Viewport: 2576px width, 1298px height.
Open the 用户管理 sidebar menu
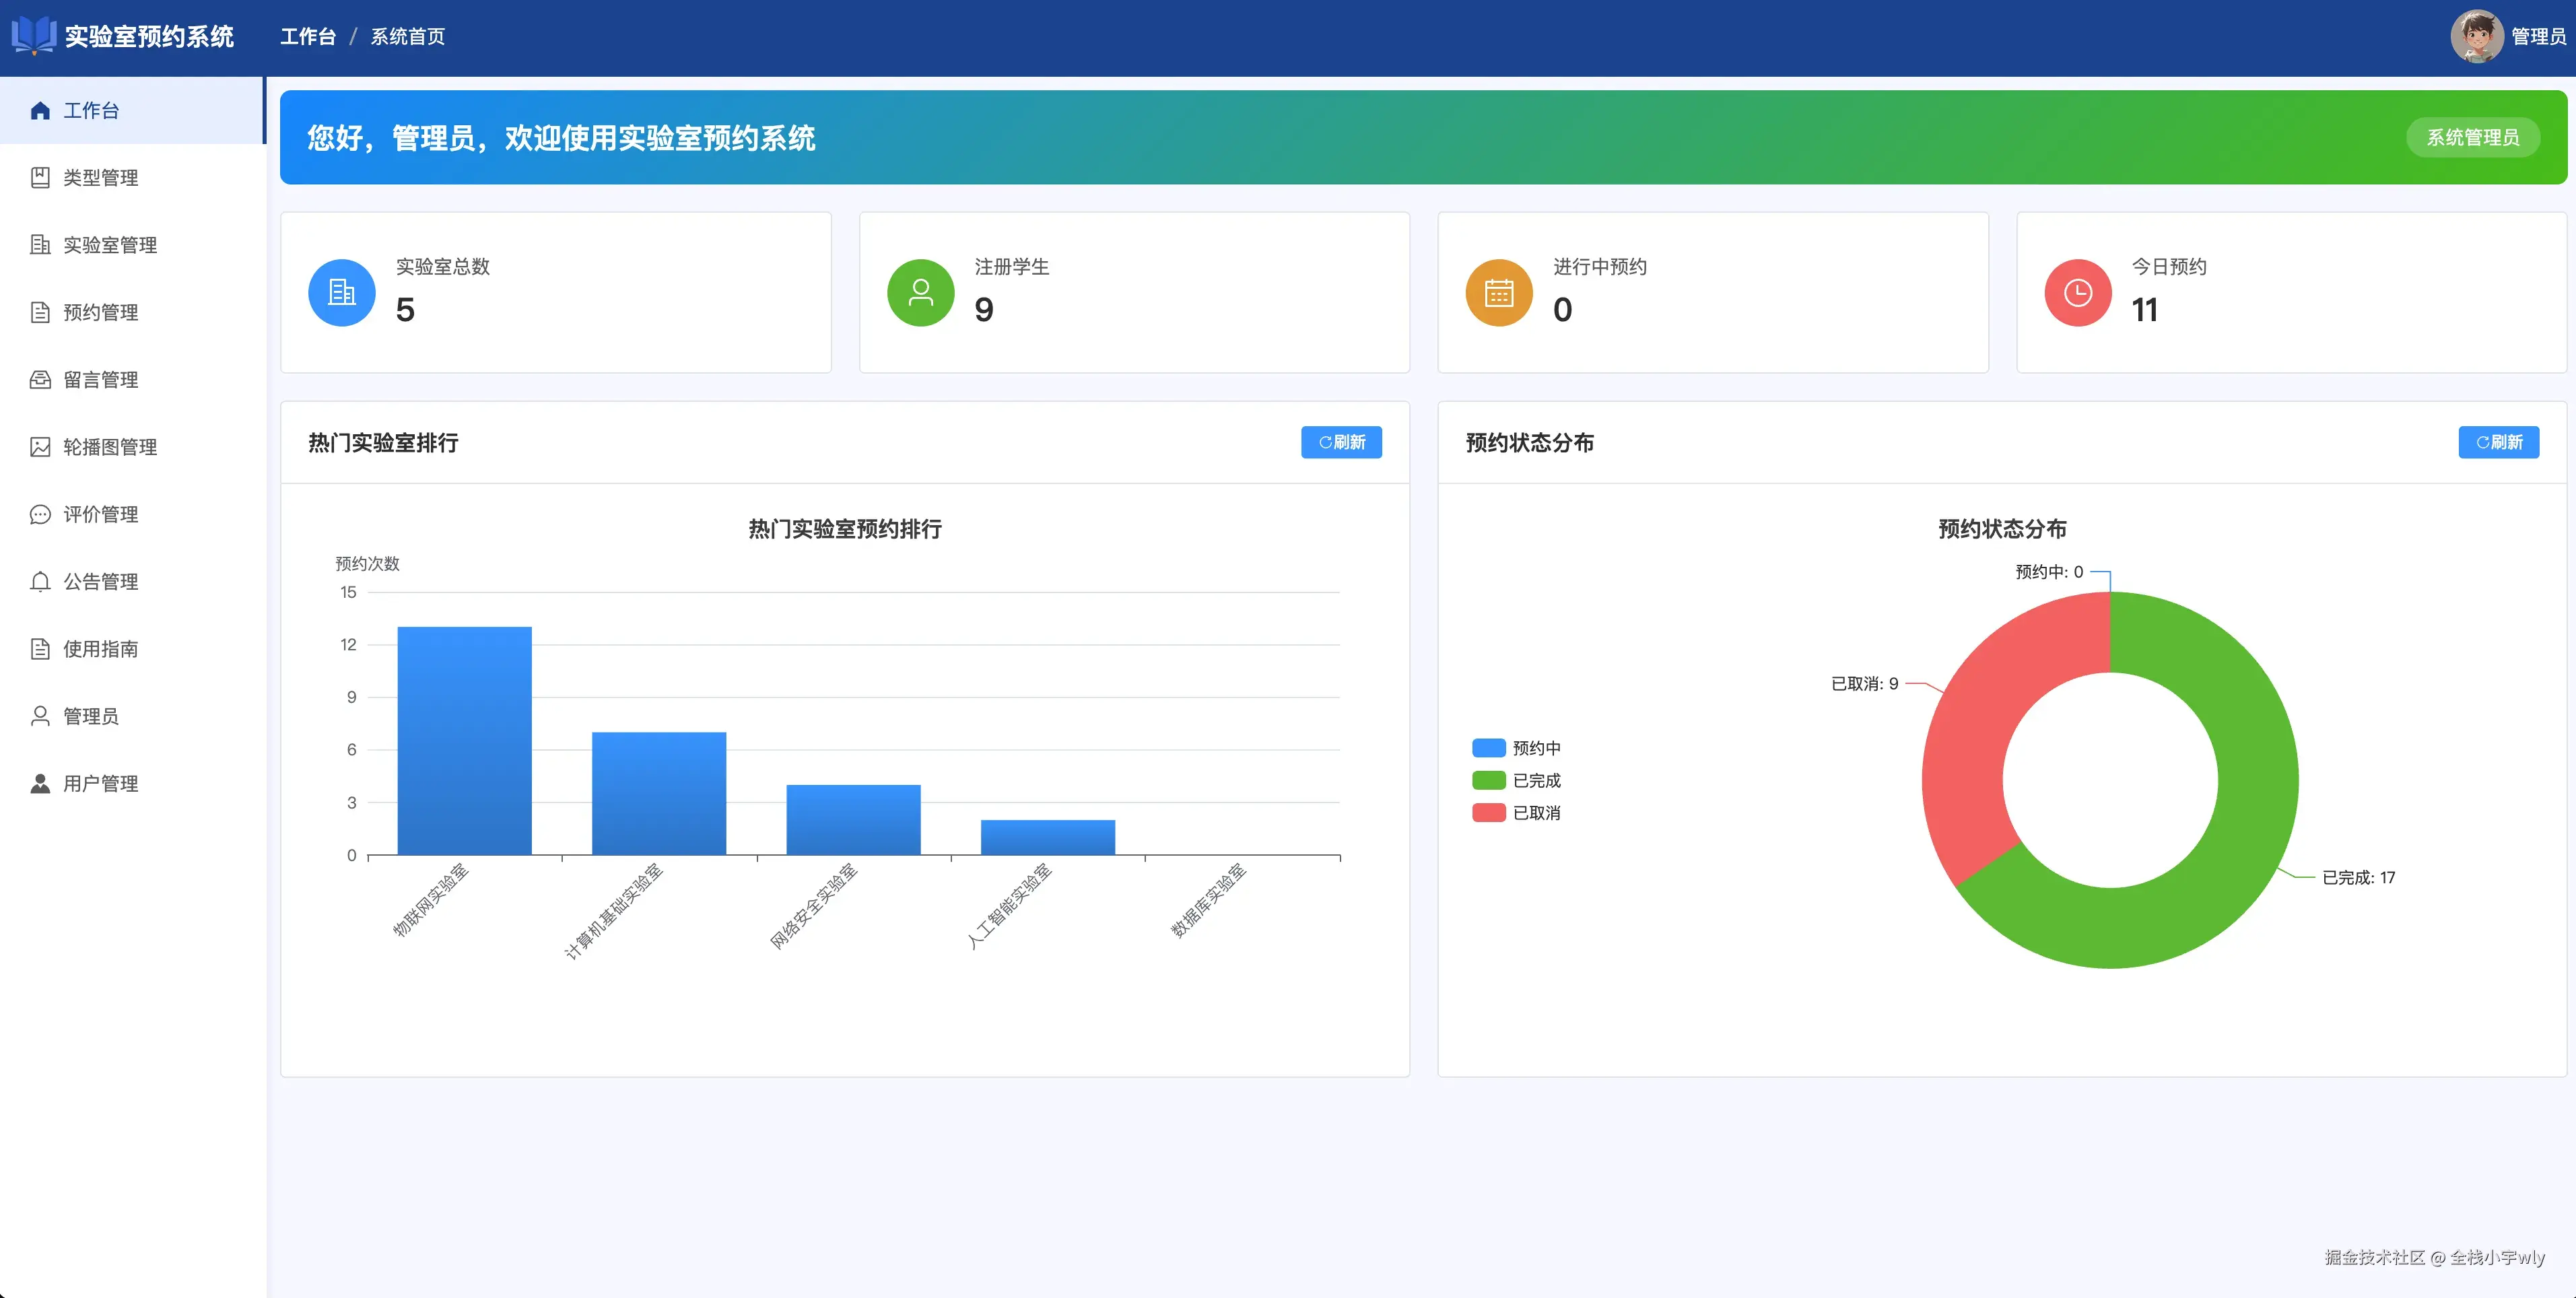coord(100,784)
